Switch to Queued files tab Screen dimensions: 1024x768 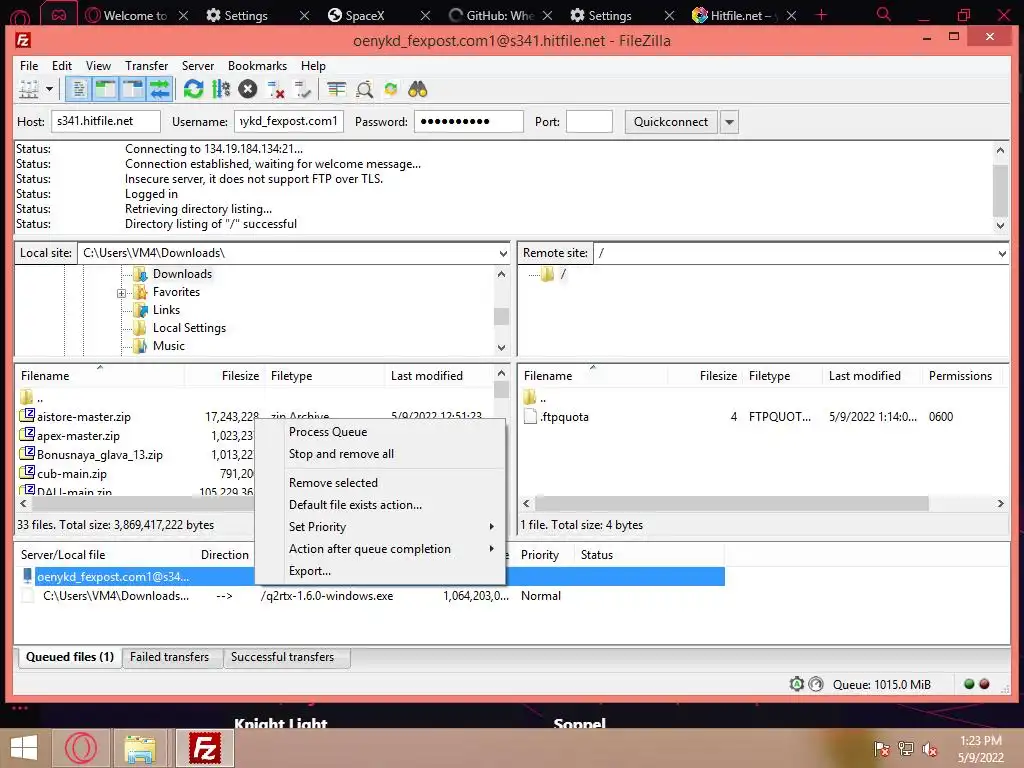pyautogui.click(x=69, y=657)
